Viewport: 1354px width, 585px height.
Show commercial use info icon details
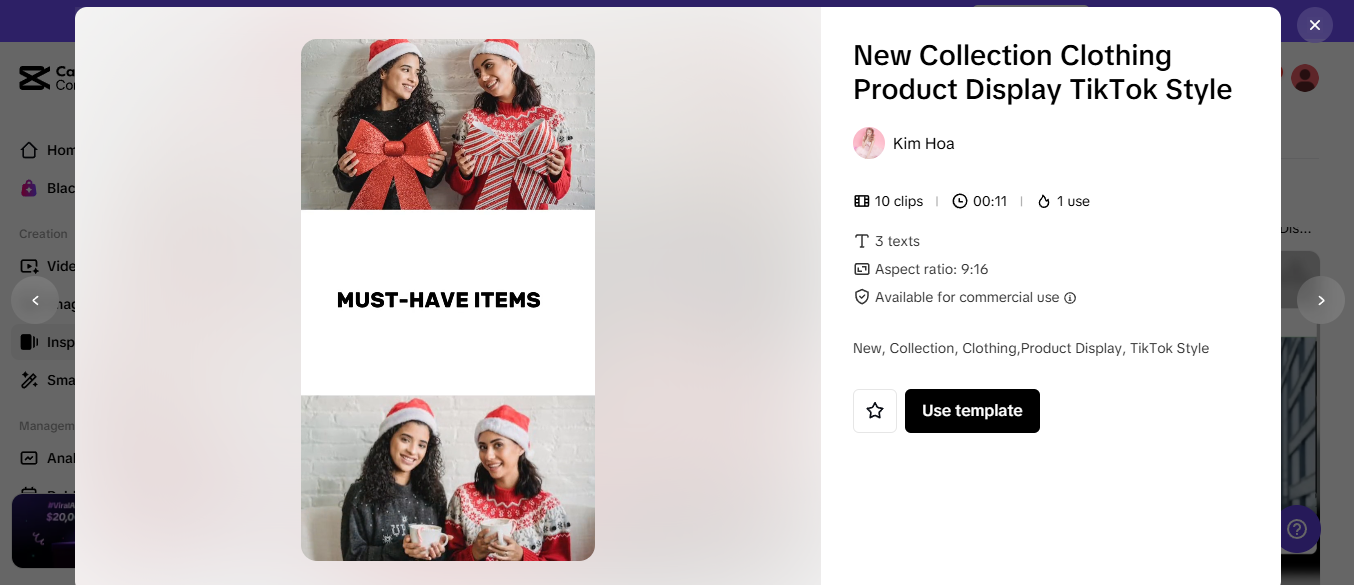click(1070, 298)
